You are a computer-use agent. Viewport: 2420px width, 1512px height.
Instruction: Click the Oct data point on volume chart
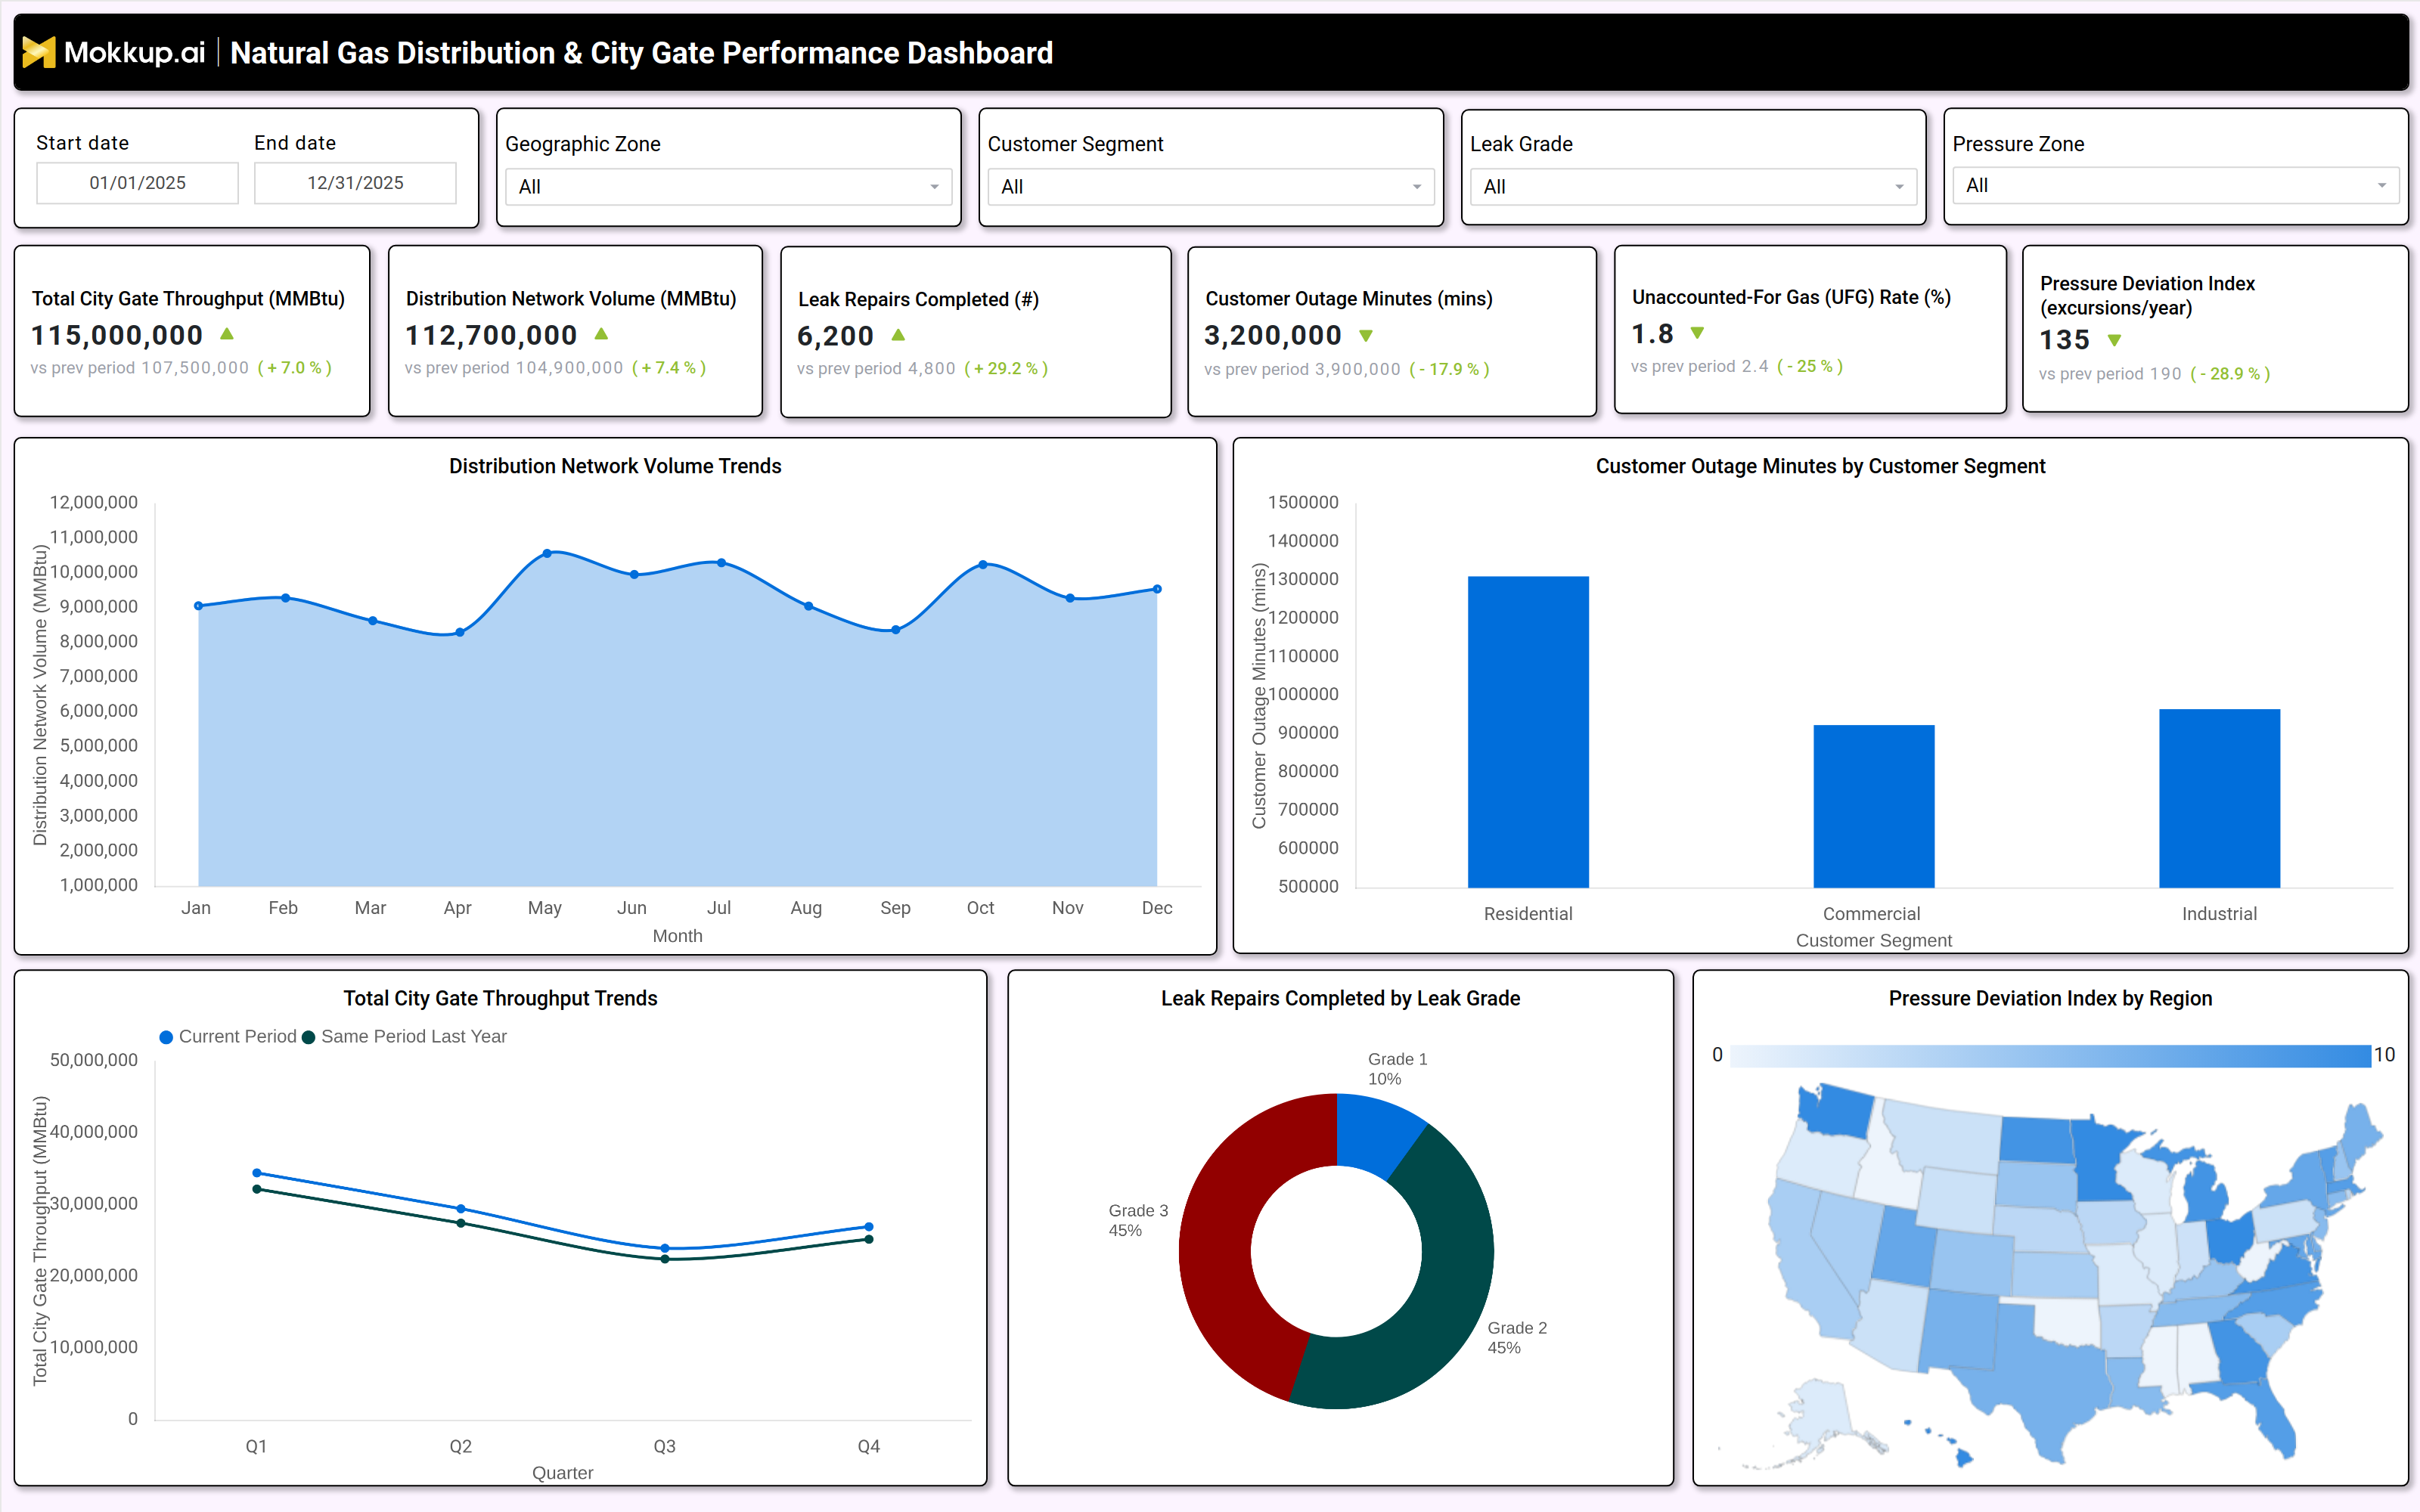983,565
